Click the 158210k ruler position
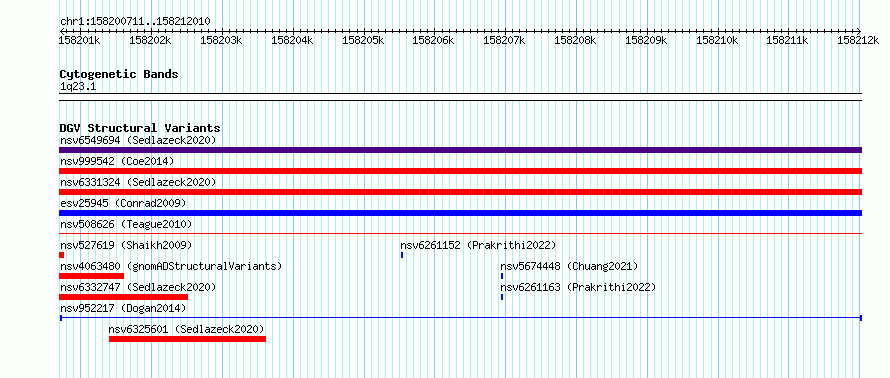Viewport: 890px width, 378px height. [x=717, y=40]
